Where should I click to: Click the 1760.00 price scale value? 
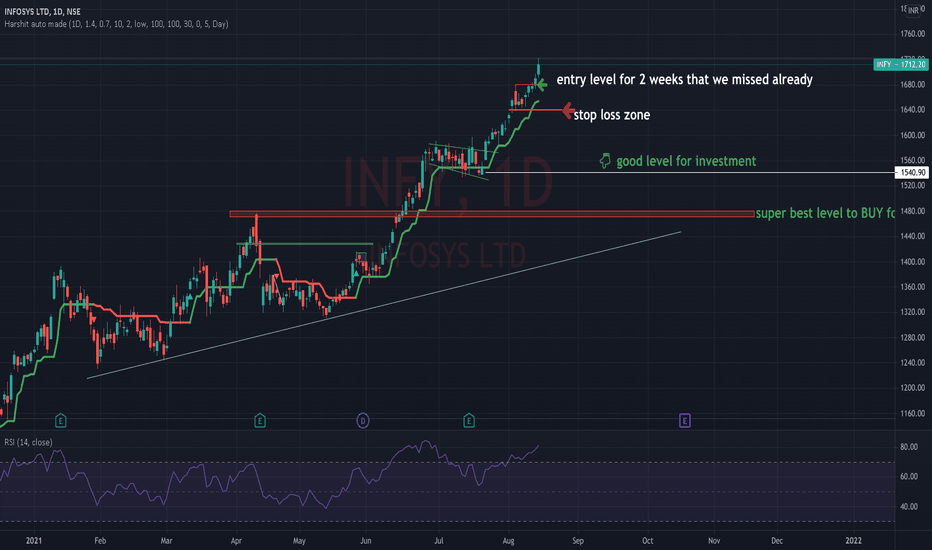(x=912, y=34)
